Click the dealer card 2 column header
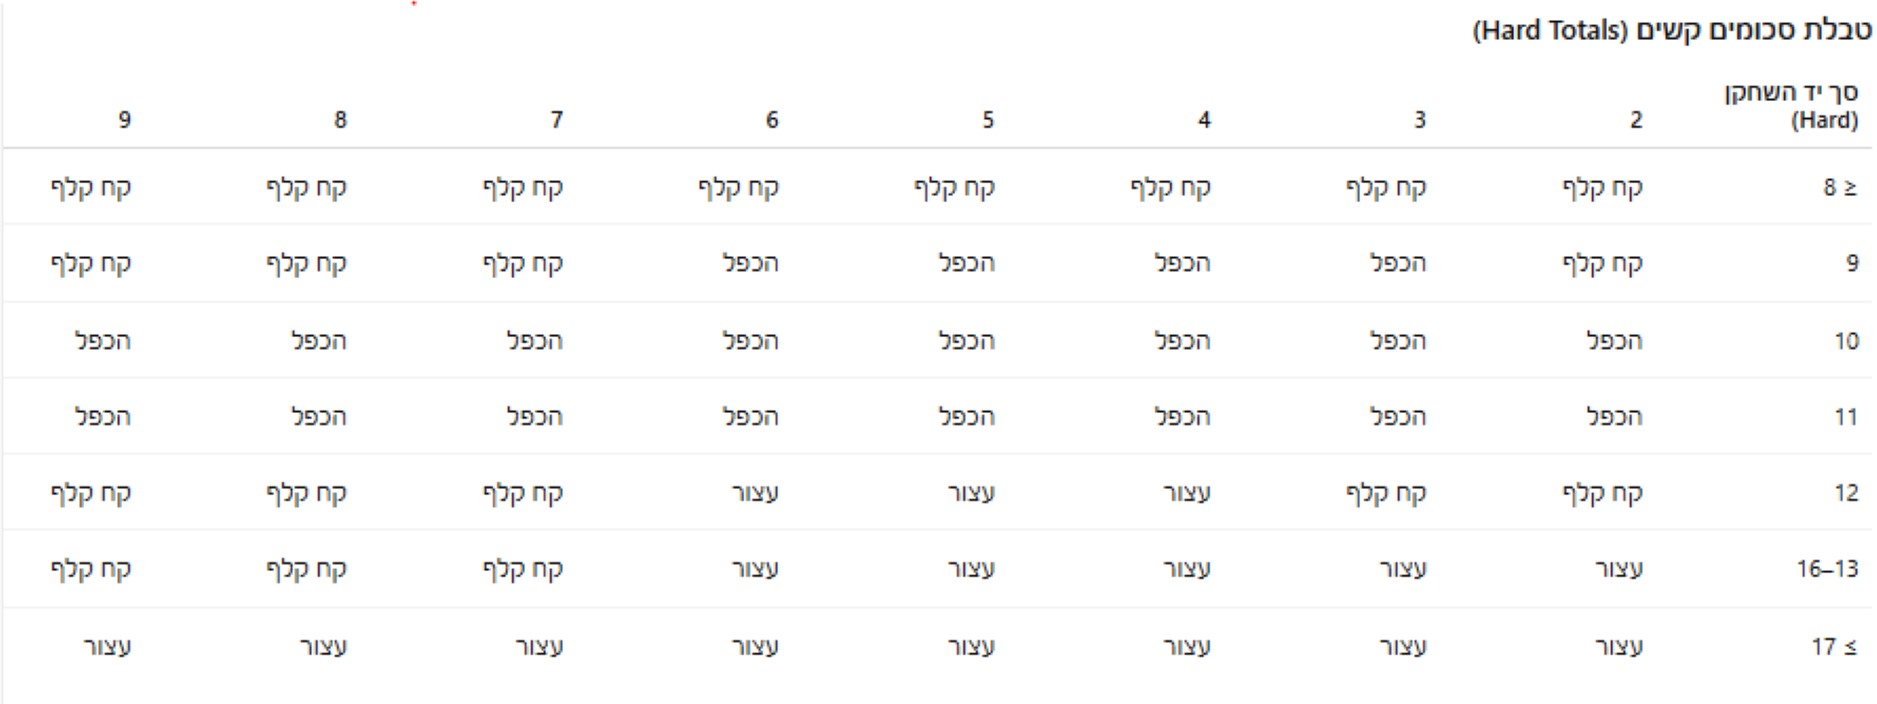This screenshot has height=704, width=1877. [x=1636, y=120]
